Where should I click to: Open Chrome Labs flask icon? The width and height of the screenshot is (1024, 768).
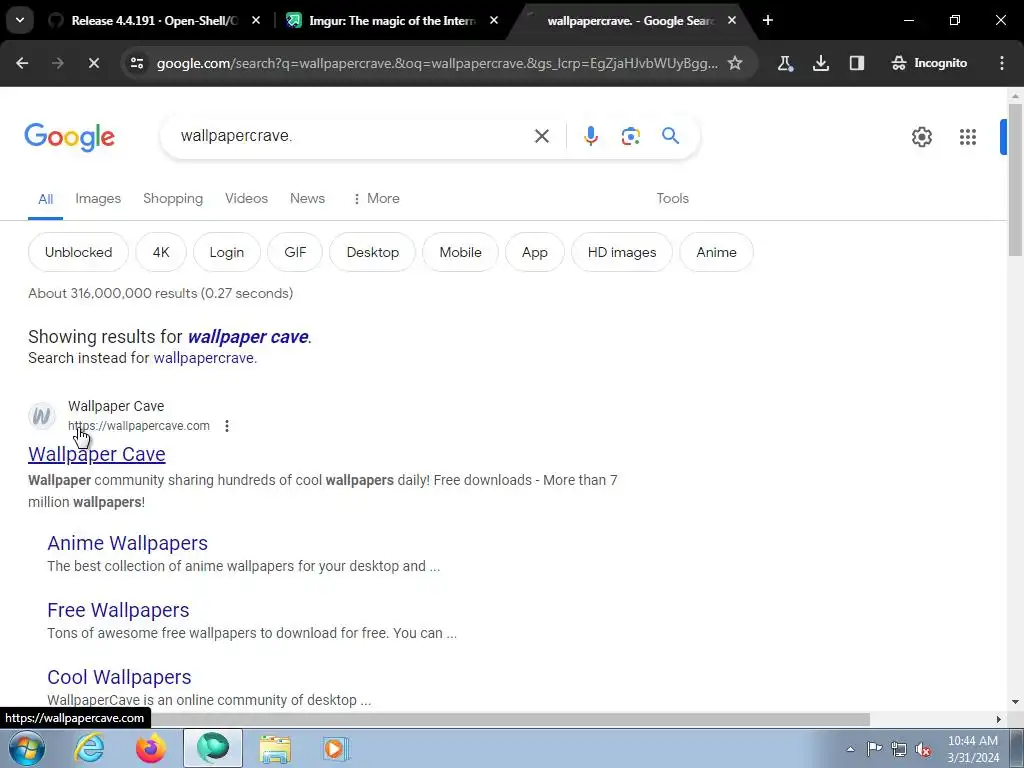point(785,63)
